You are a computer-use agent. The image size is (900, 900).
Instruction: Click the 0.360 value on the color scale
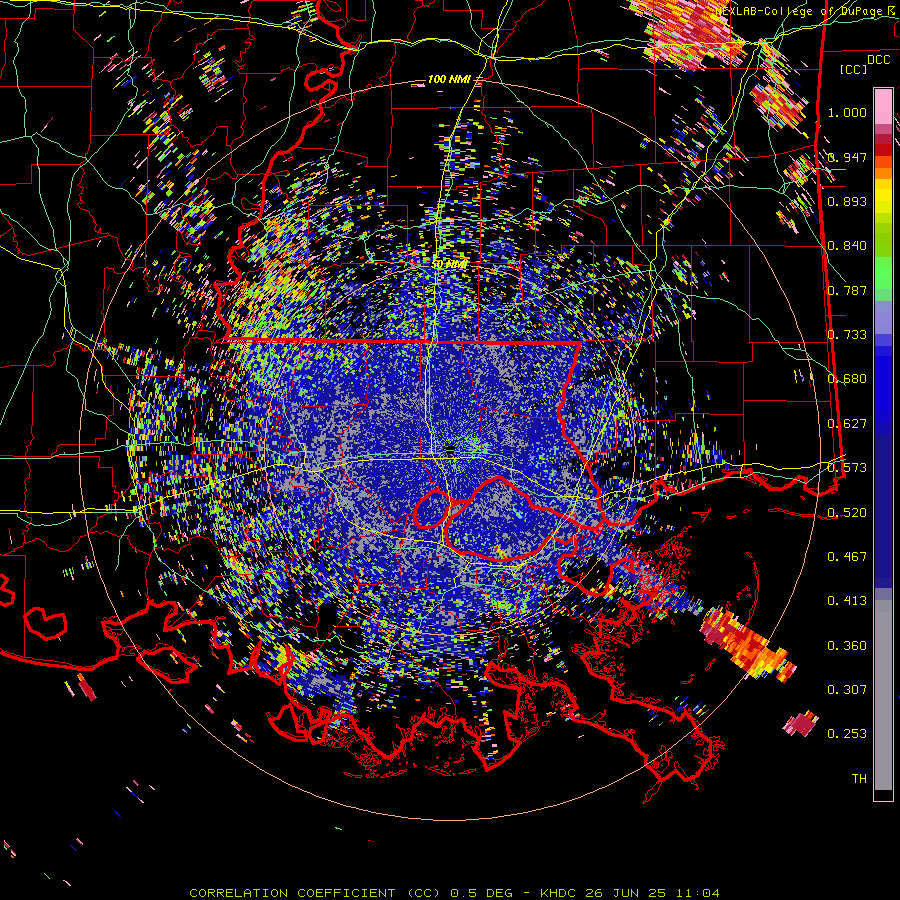click(x=847, y=646)
